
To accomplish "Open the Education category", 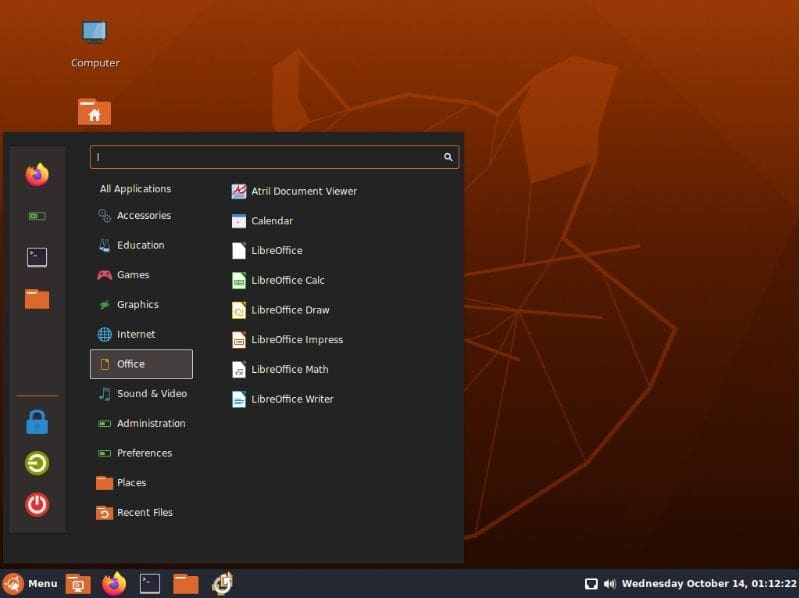I will (141, 245).
